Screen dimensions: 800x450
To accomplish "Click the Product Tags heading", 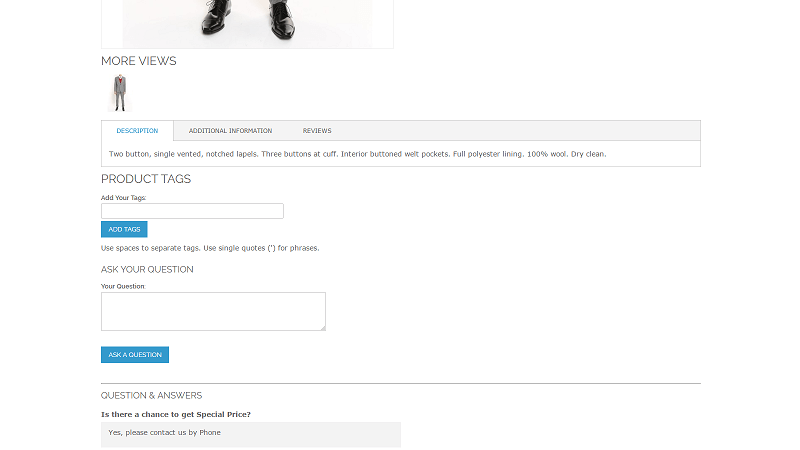I will tap(146, 179).
